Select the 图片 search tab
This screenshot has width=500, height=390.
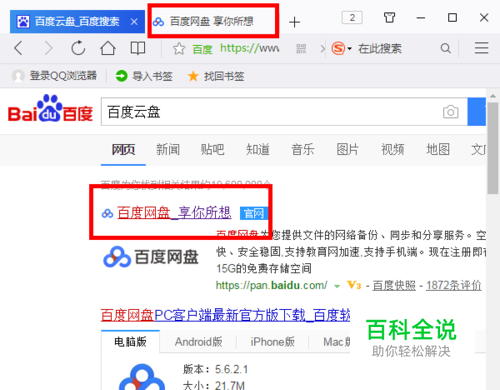click(x=347, y=149)
